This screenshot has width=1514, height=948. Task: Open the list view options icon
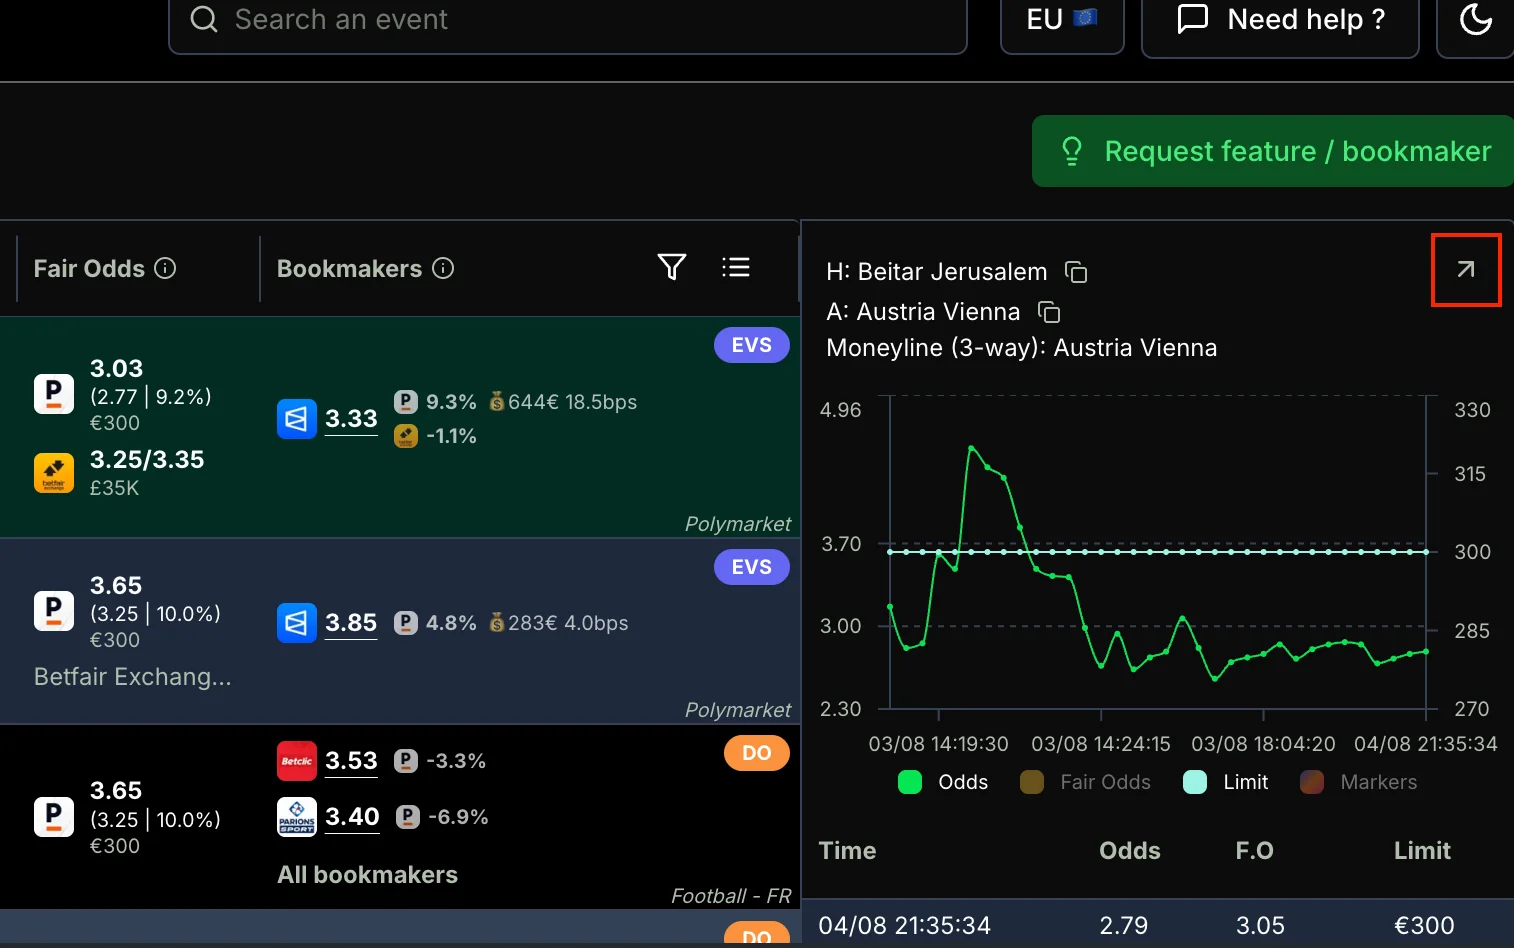(x=736, y=267)
